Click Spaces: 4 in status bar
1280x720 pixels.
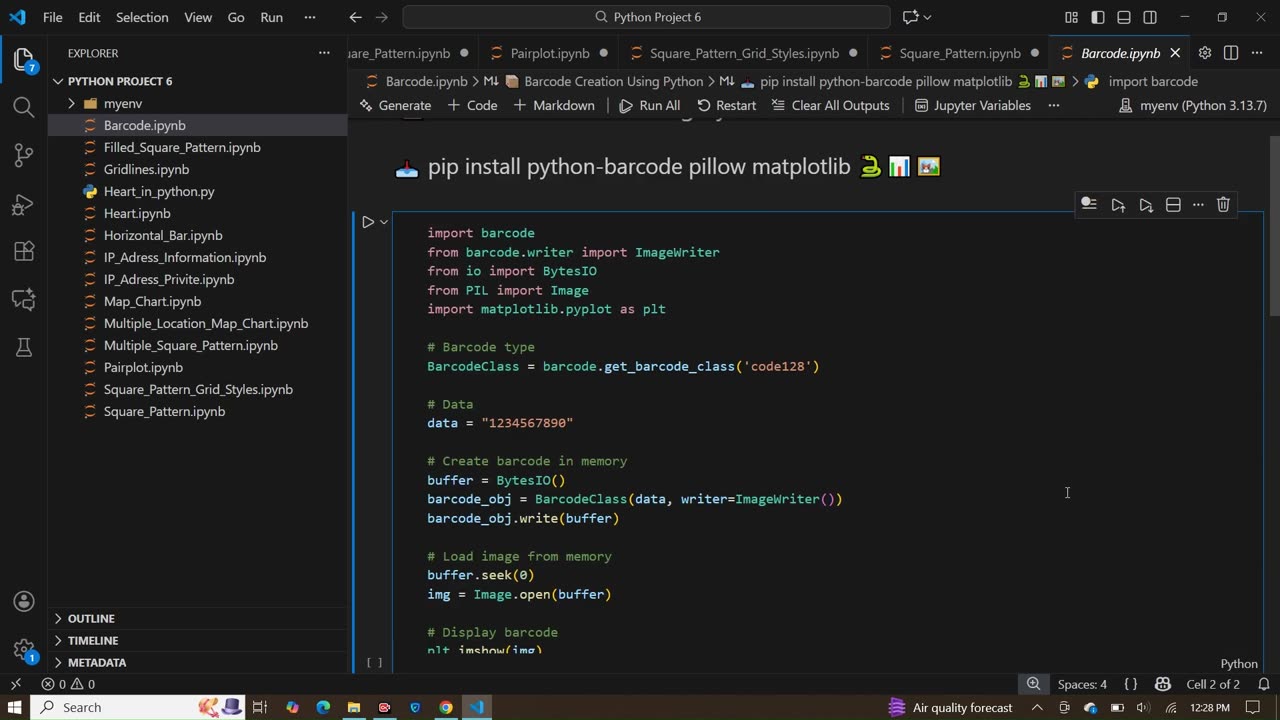click(1082, 684)
